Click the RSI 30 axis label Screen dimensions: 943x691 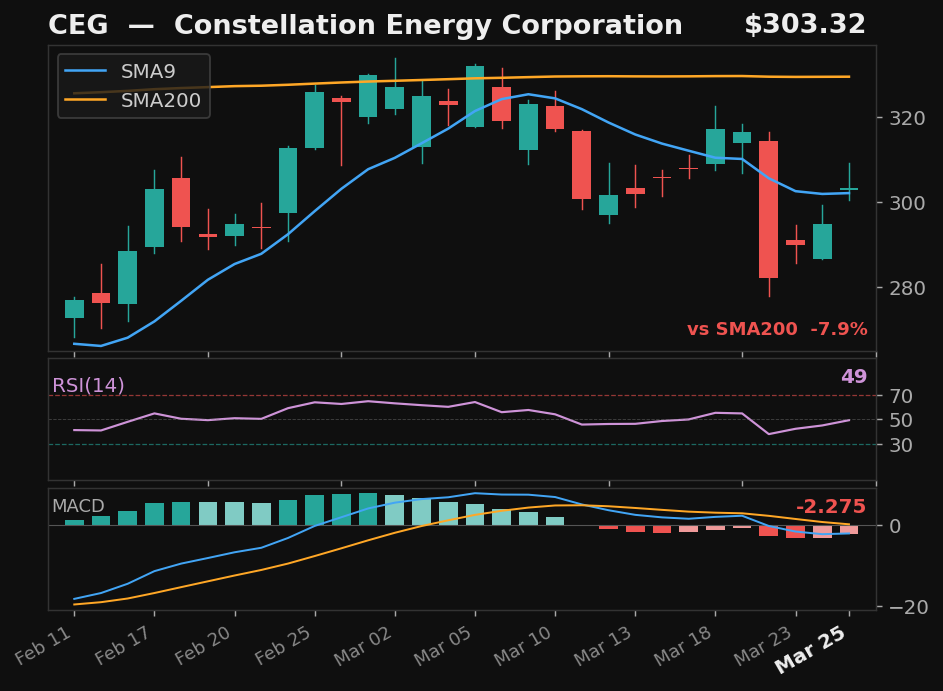(x=902, y=446)
